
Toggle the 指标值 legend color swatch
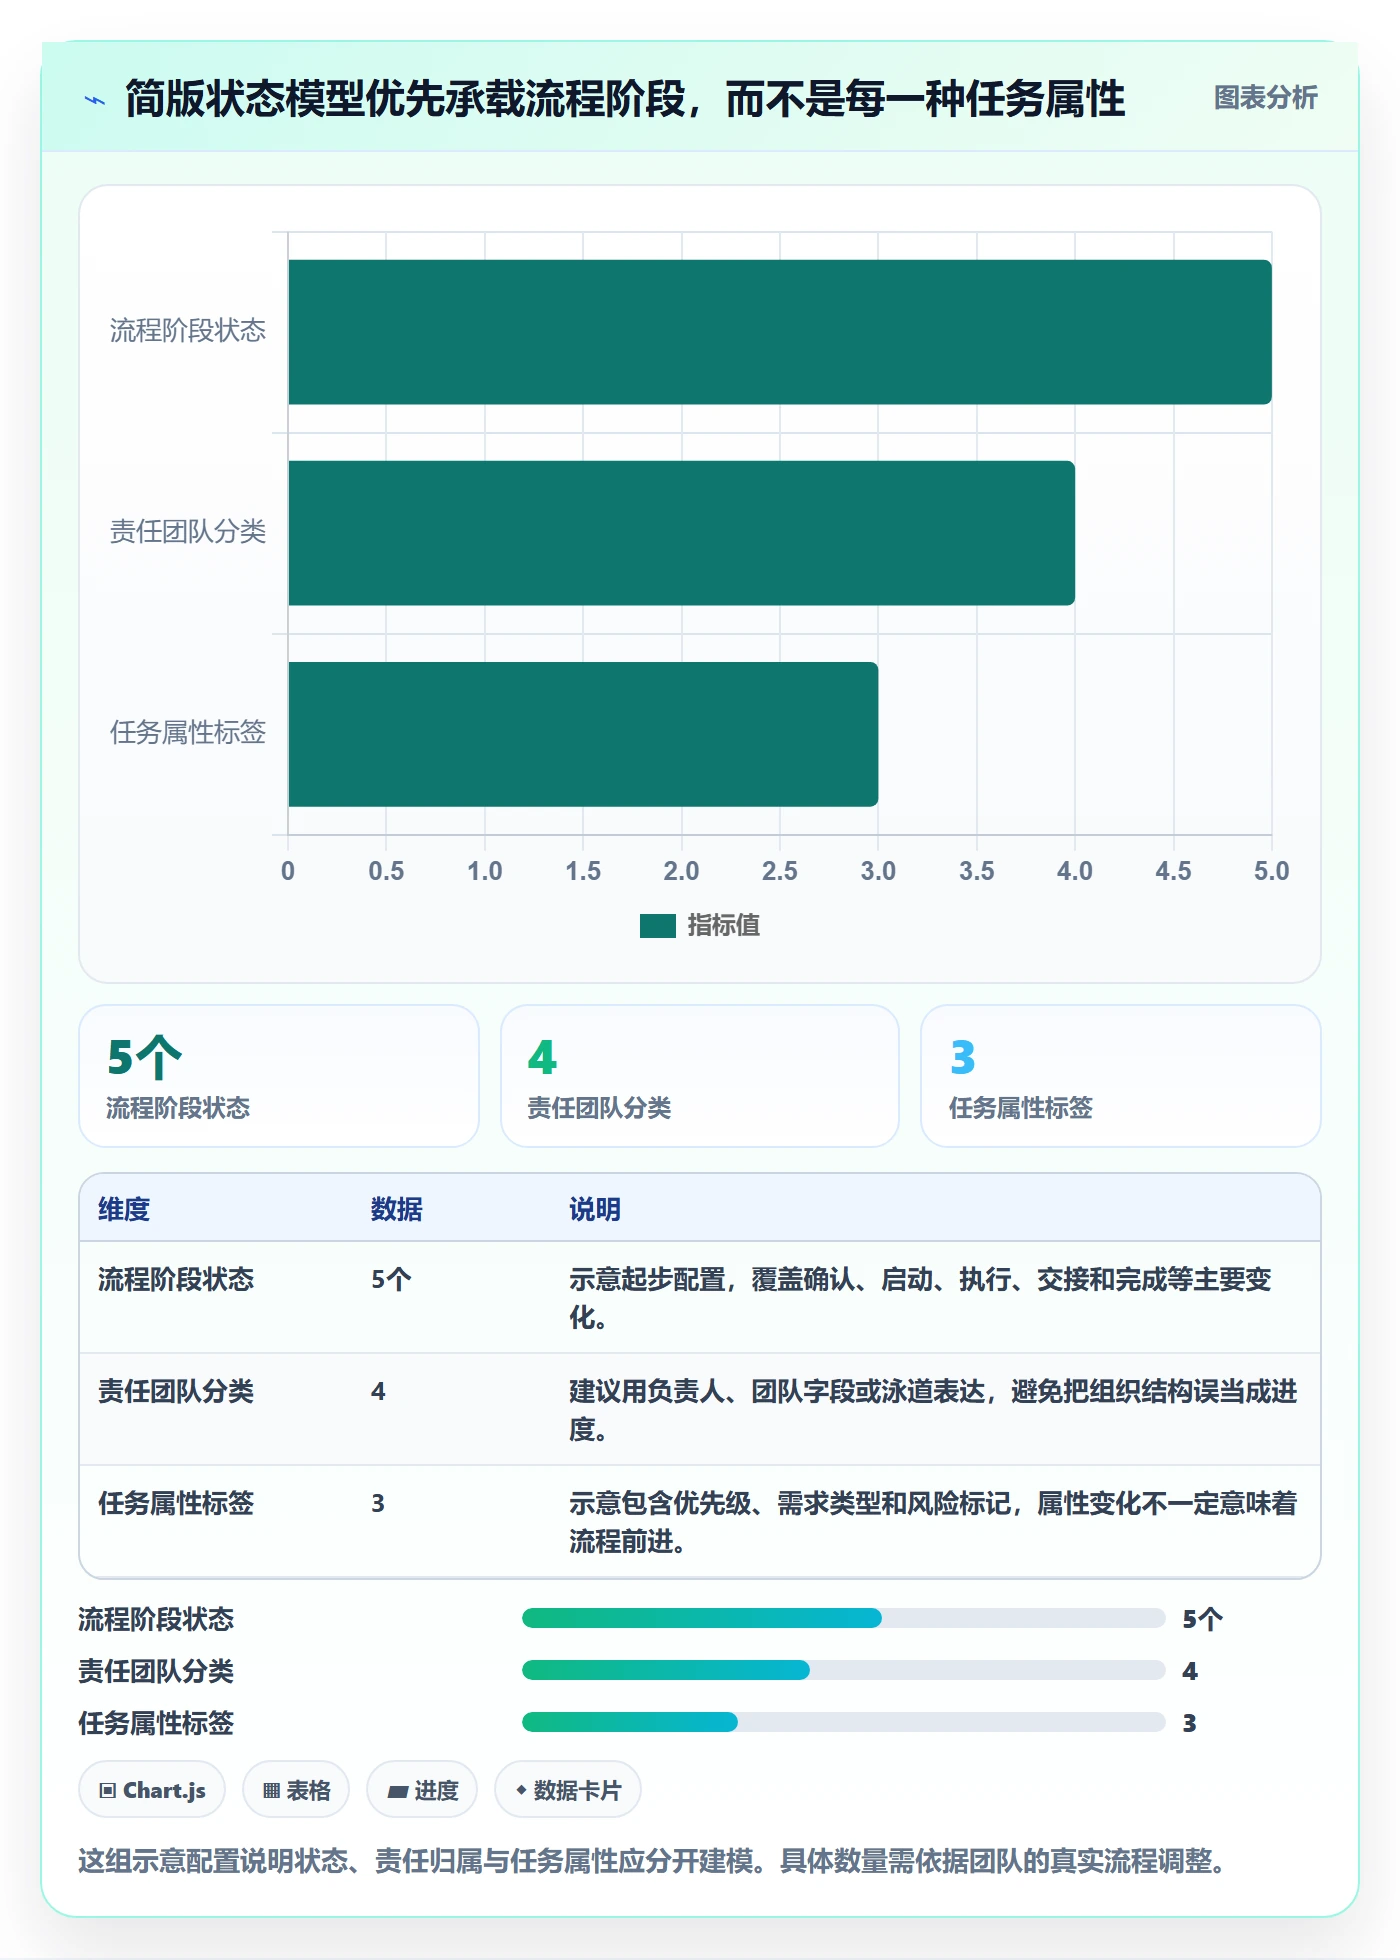pos(658,926)
